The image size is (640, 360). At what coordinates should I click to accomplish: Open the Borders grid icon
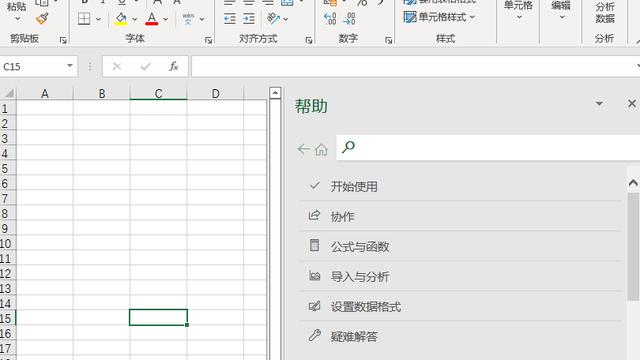coord(84,19)
